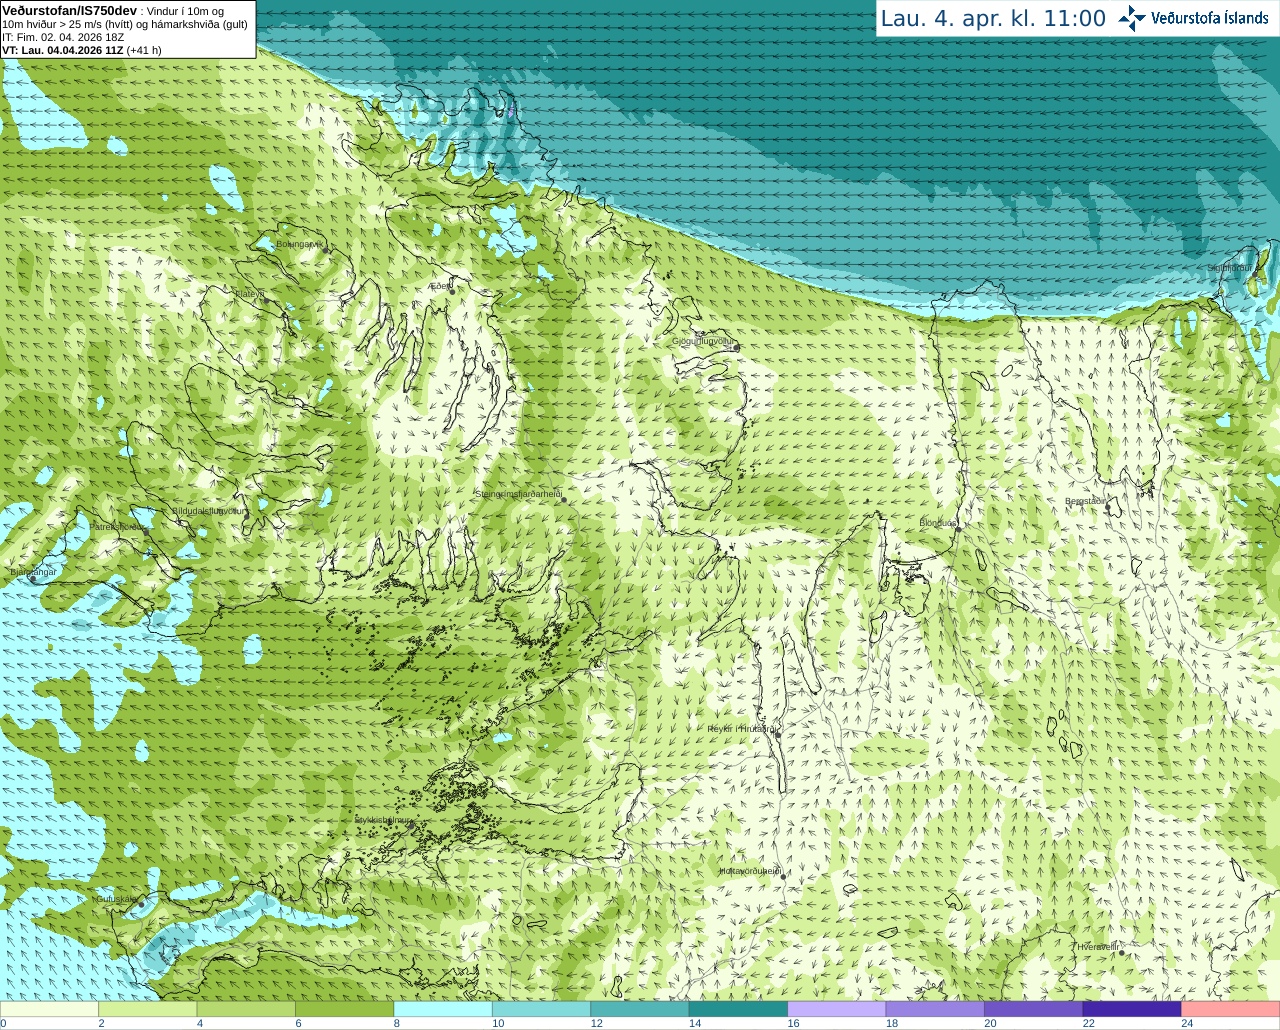Select the Bjargtangar station marker

(x=32, y=579)
